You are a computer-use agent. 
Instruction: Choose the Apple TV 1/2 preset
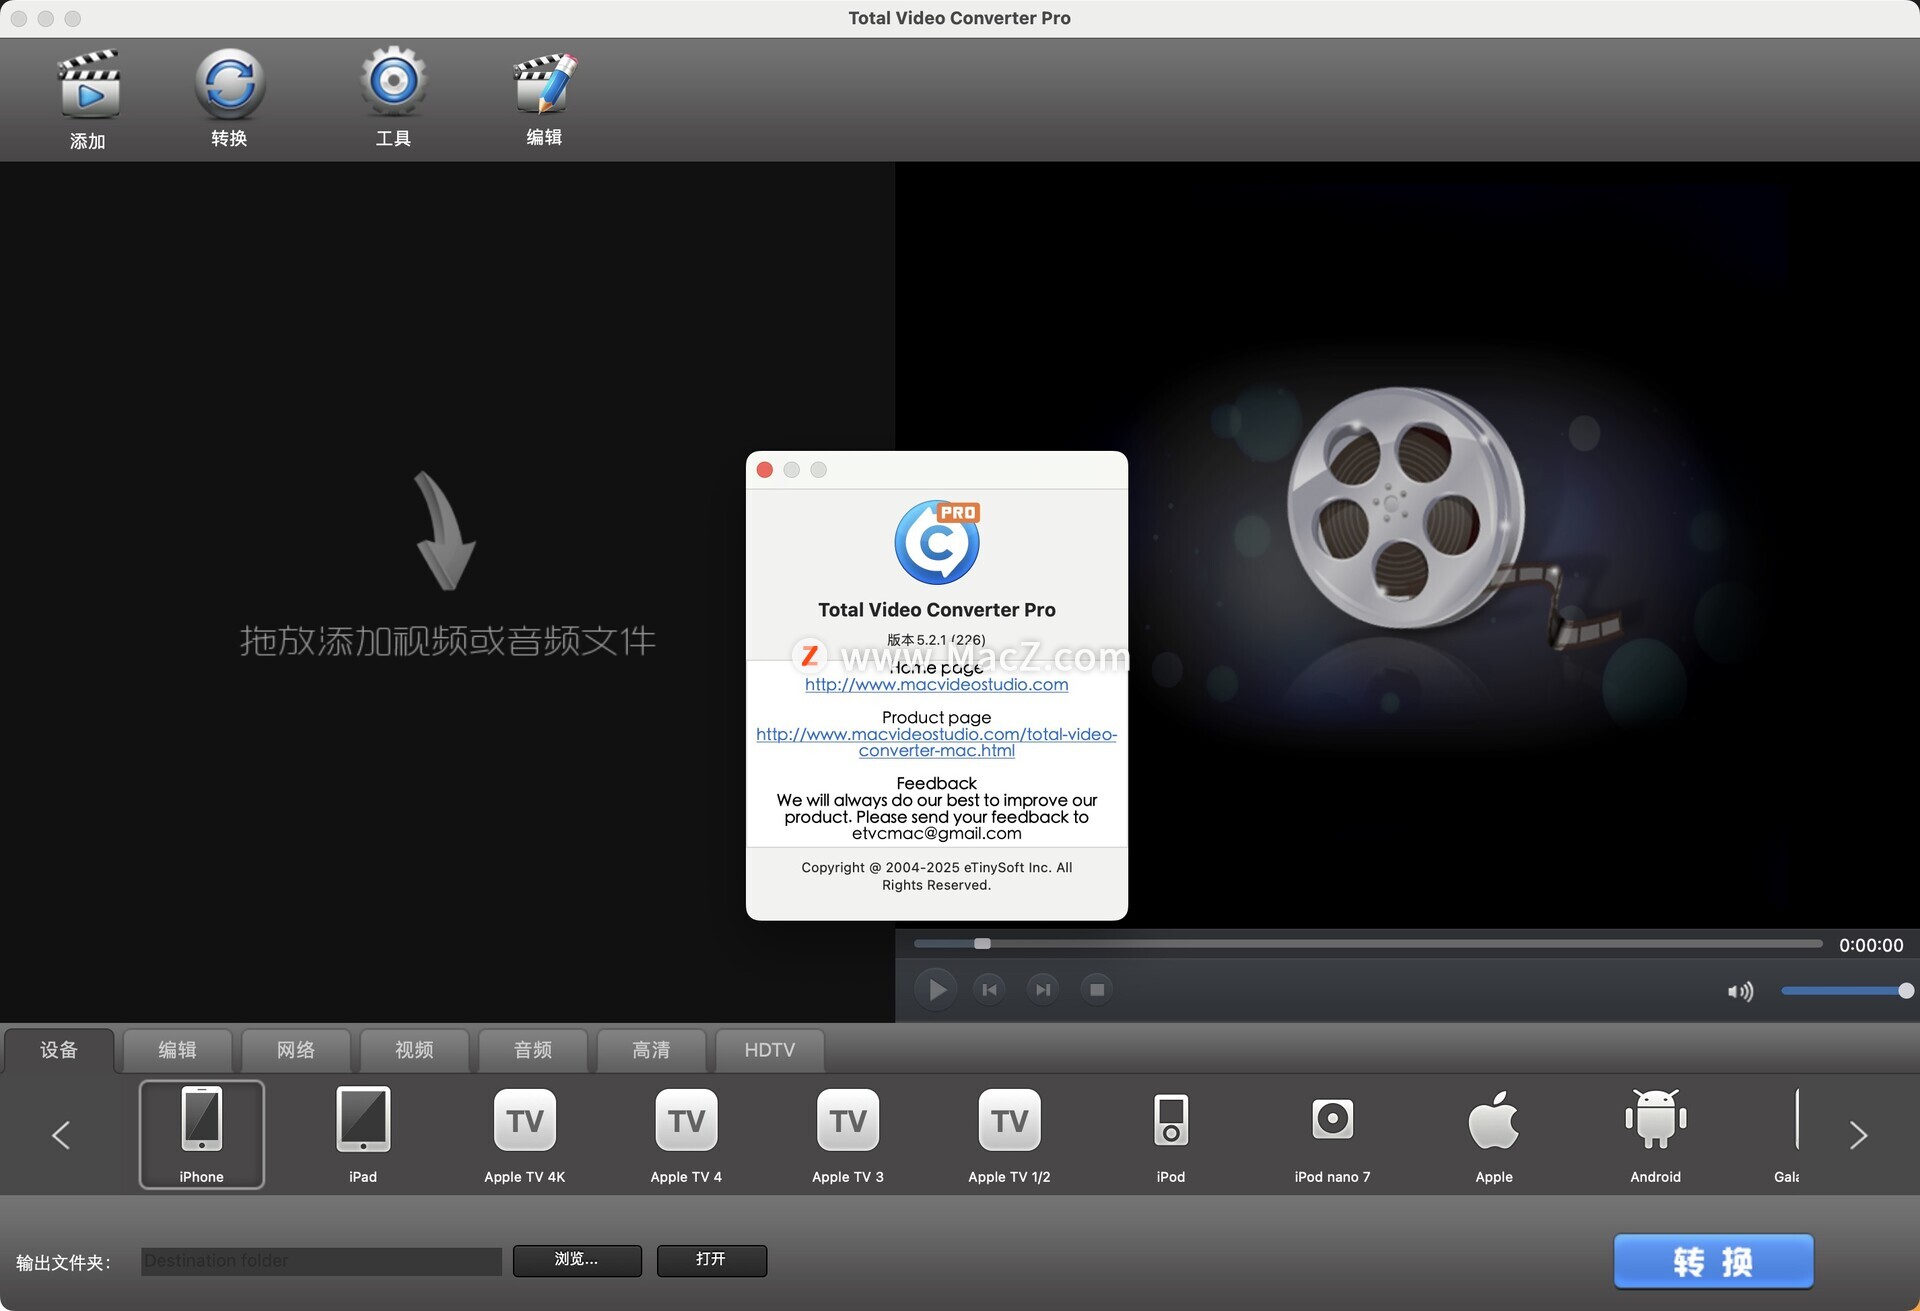pyautogui.click(x=1009, y=1134)
